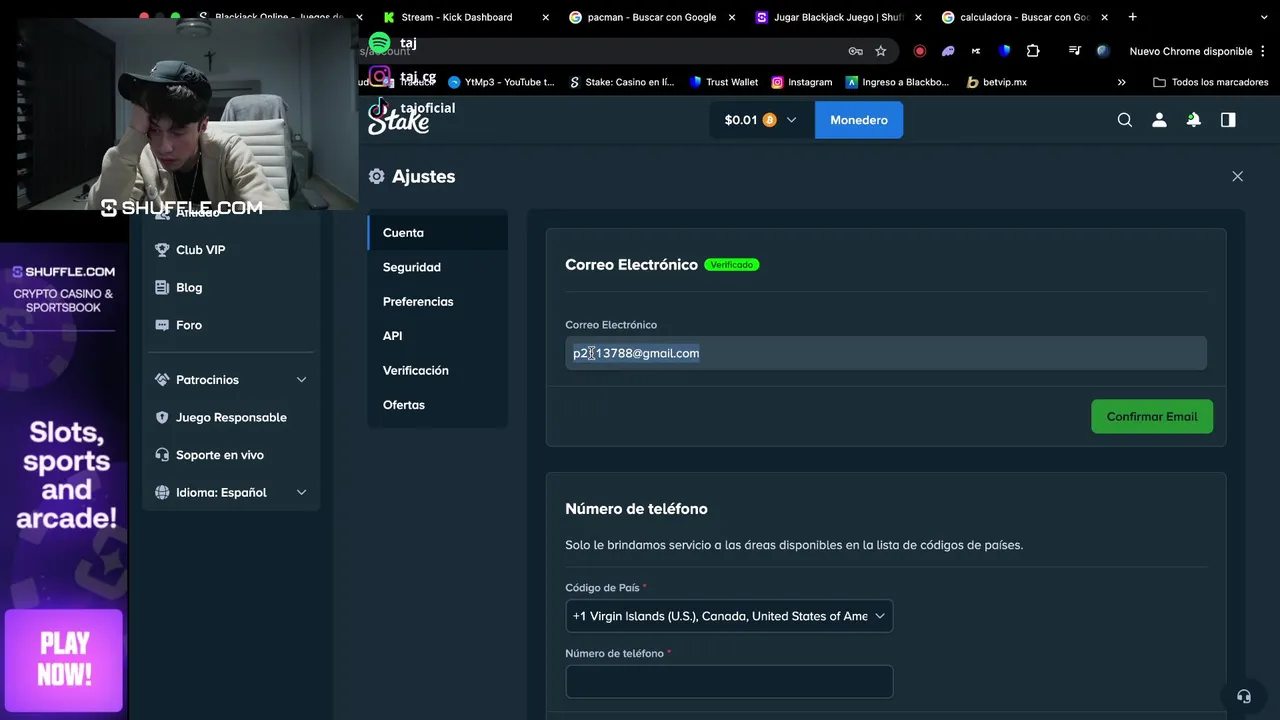Click the Número de teléfono input
The image size is (1280, 720).
pos(729,682)
